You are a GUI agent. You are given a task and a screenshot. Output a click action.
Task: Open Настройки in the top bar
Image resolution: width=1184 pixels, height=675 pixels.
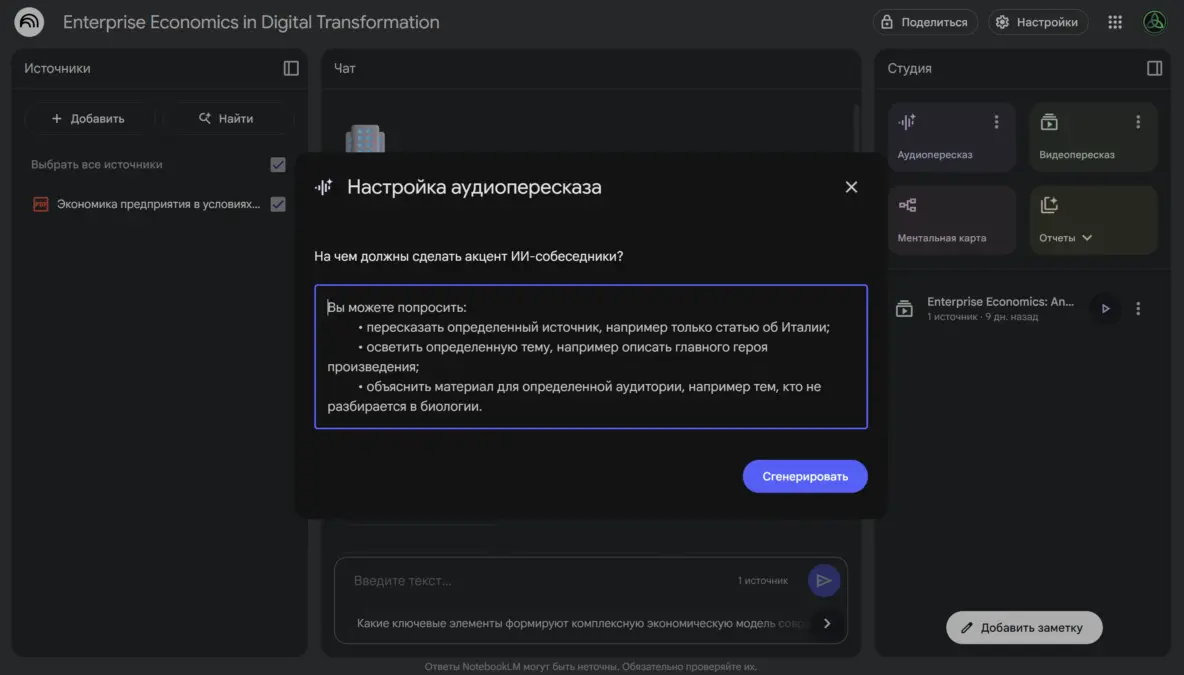1038,22
